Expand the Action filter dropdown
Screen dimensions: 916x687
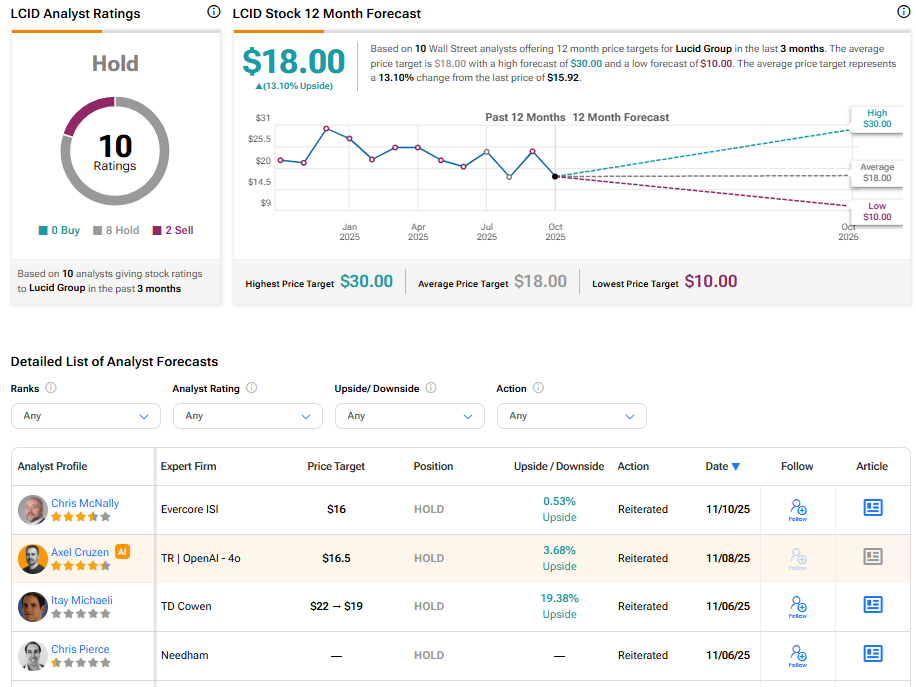[x=572, y=416]
